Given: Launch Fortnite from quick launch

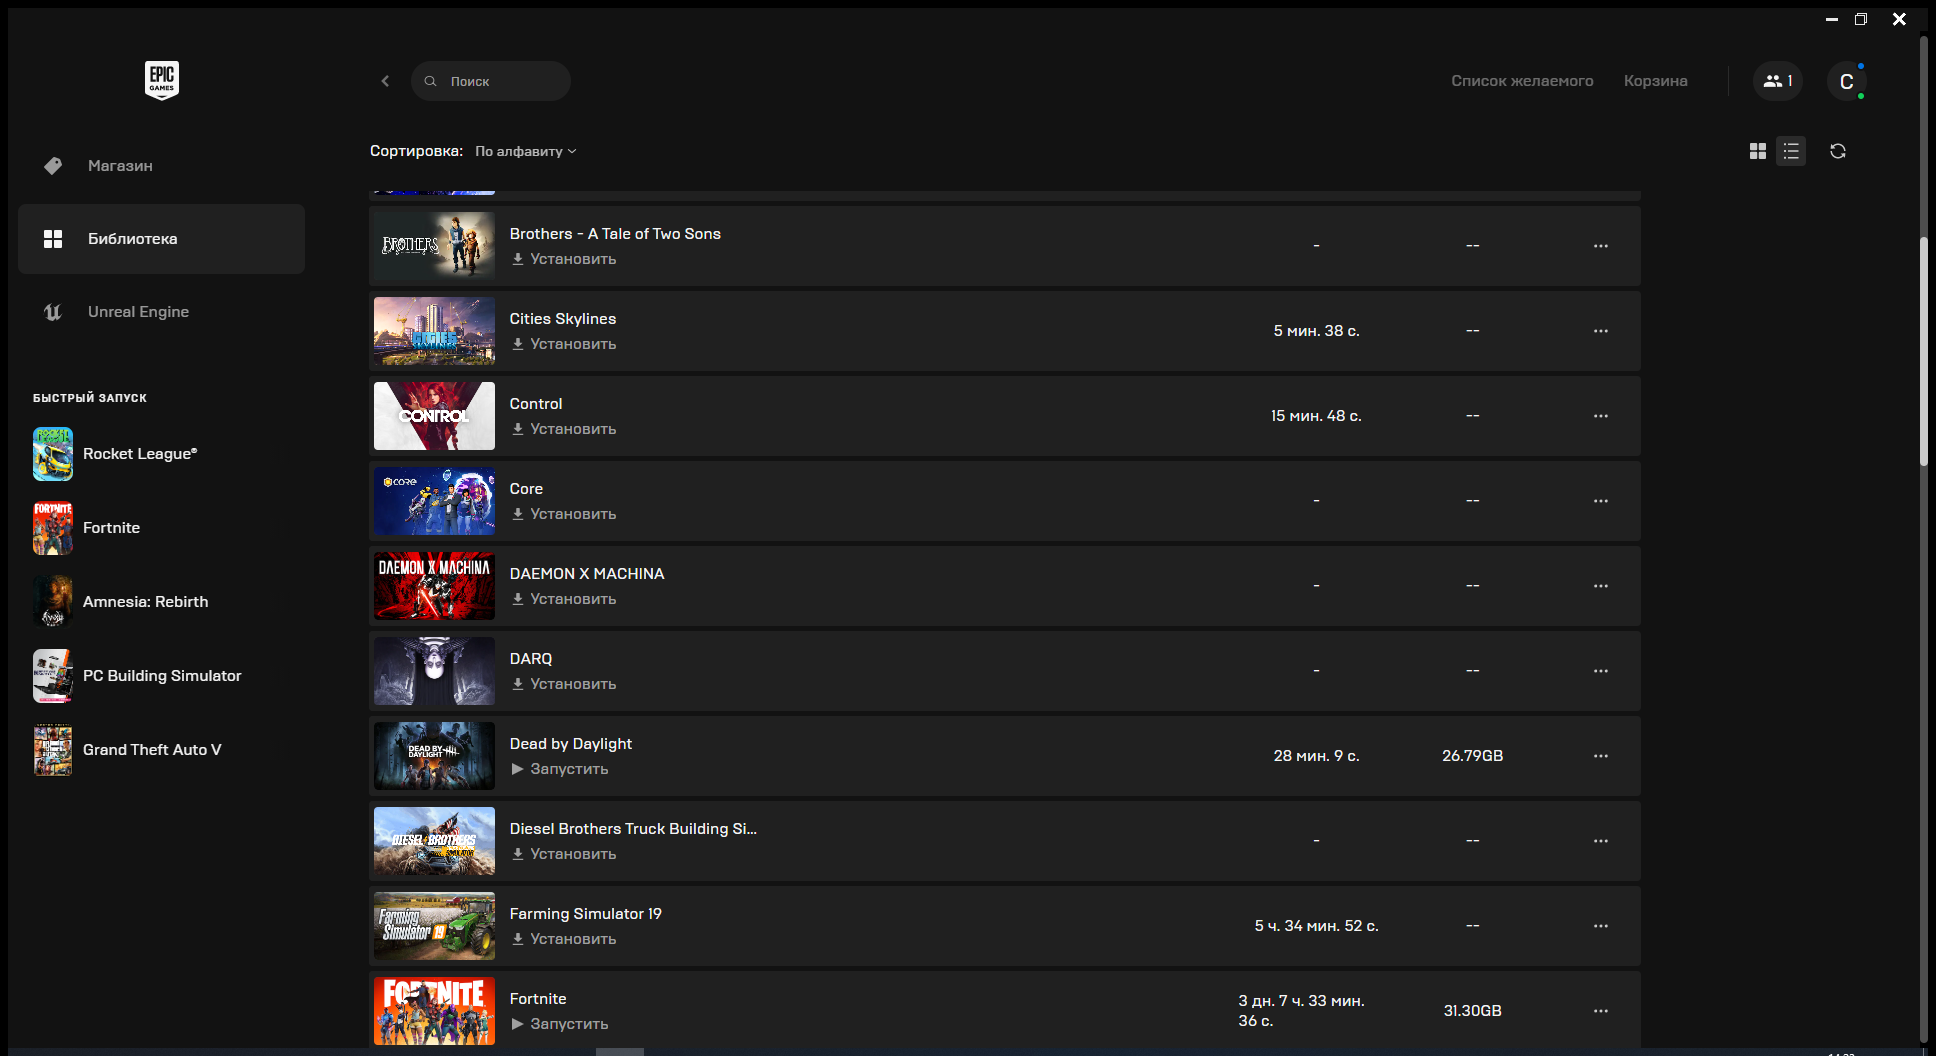Looking at the screenshot, I should [x=87, y=528].
